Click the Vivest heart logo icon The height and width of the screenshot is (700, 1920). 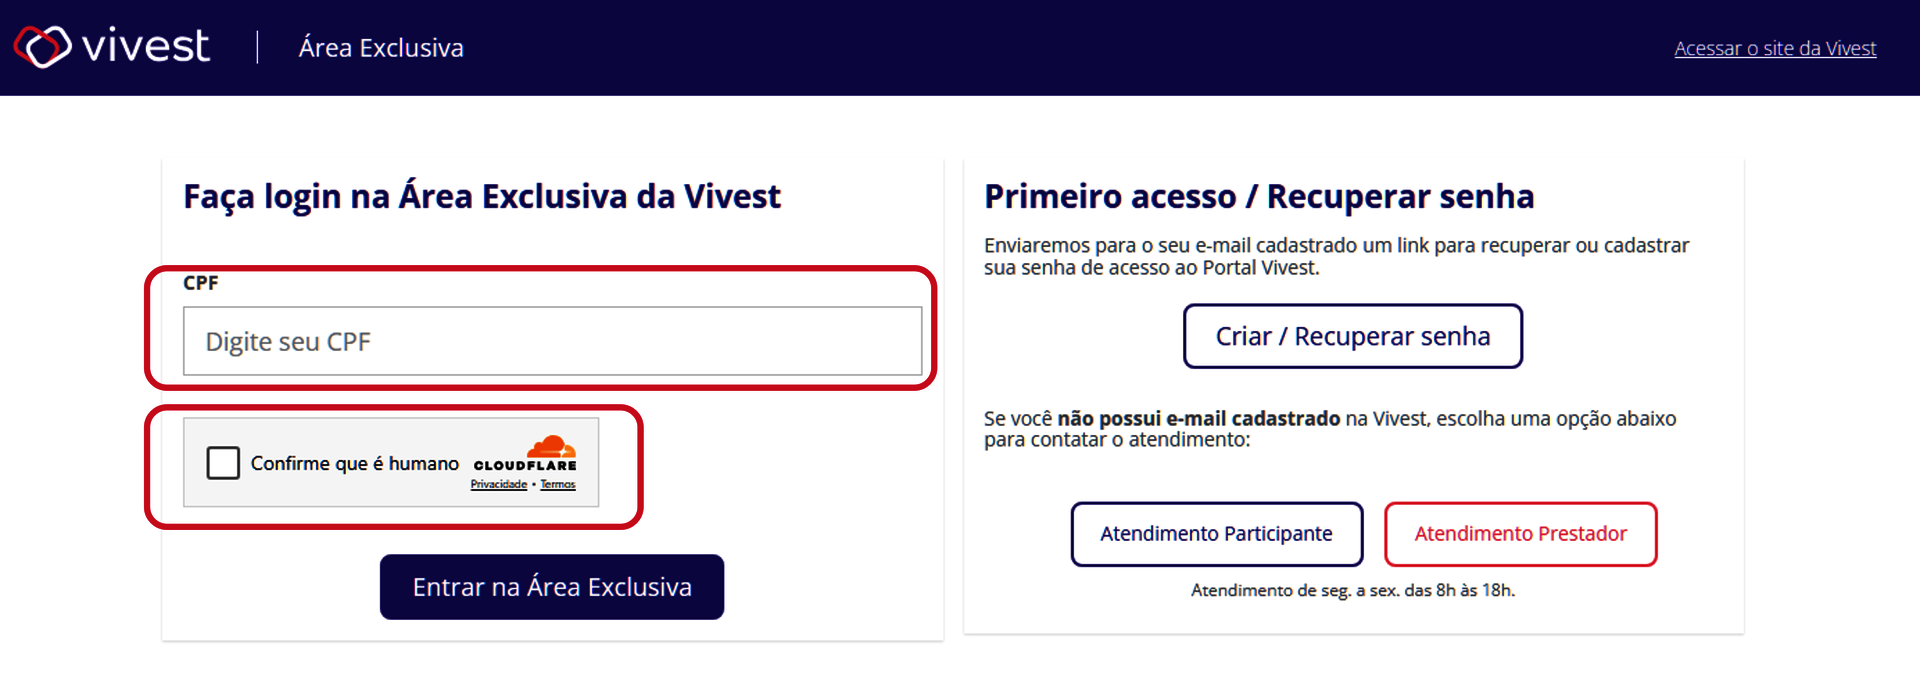coord(42,47)
